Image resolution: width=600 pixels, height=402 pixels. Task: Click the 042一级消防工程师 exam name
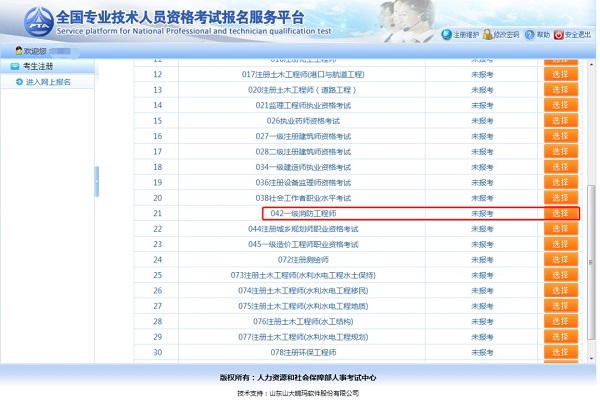(303, 213)
